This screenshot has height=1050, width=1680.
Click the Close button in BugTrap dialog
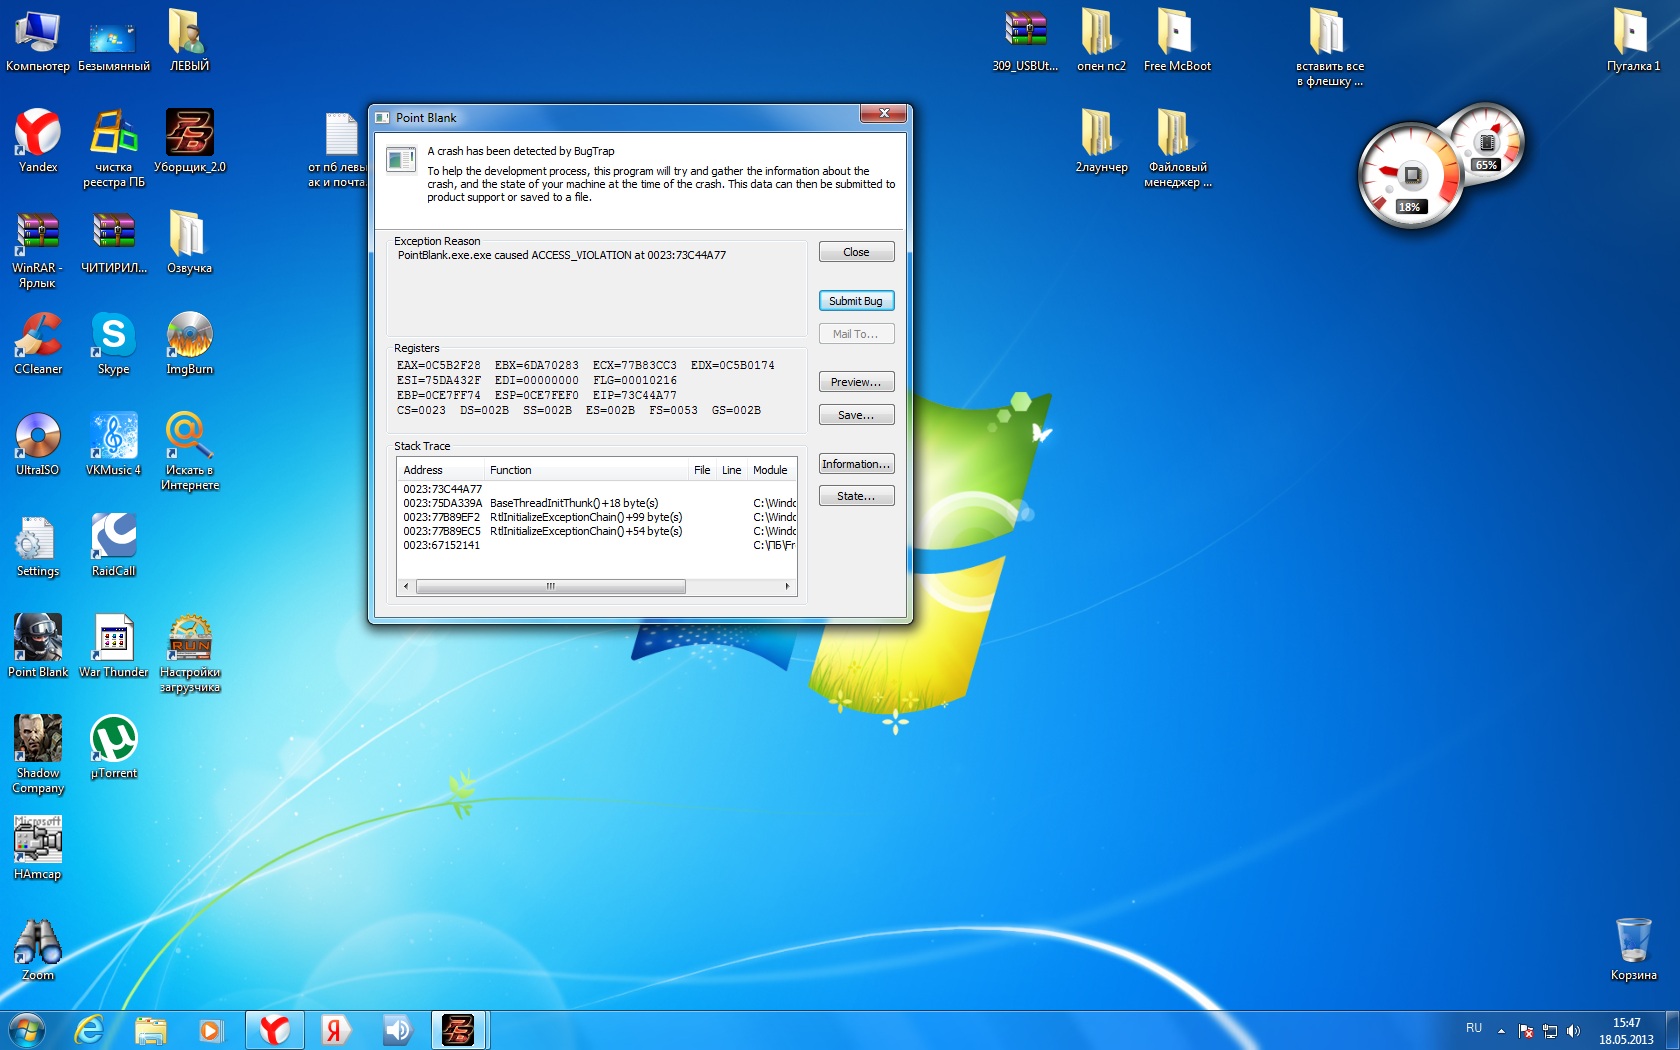[856, 252]
